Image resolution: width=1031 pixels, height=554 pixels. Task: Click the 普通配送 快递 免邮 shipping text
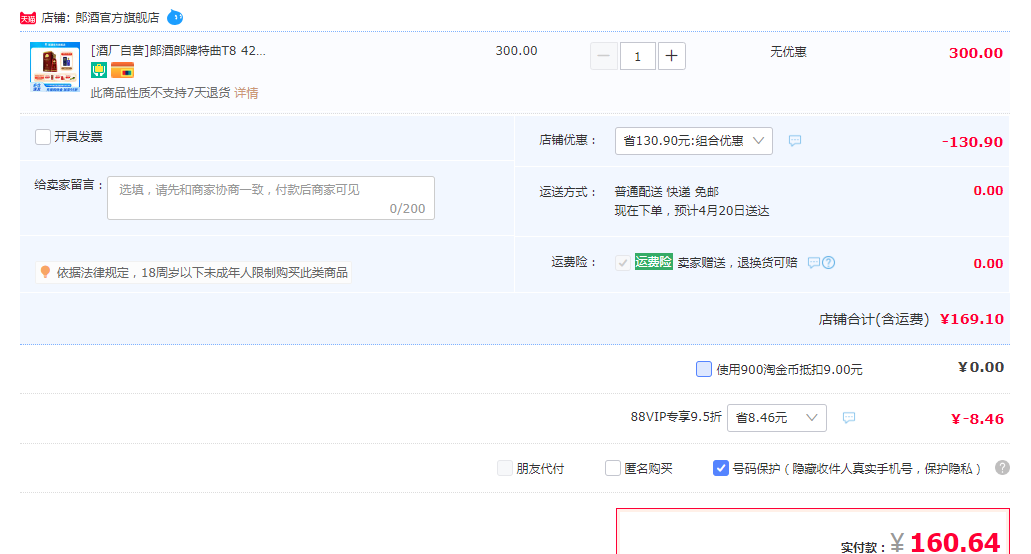[x=666, y=191]
